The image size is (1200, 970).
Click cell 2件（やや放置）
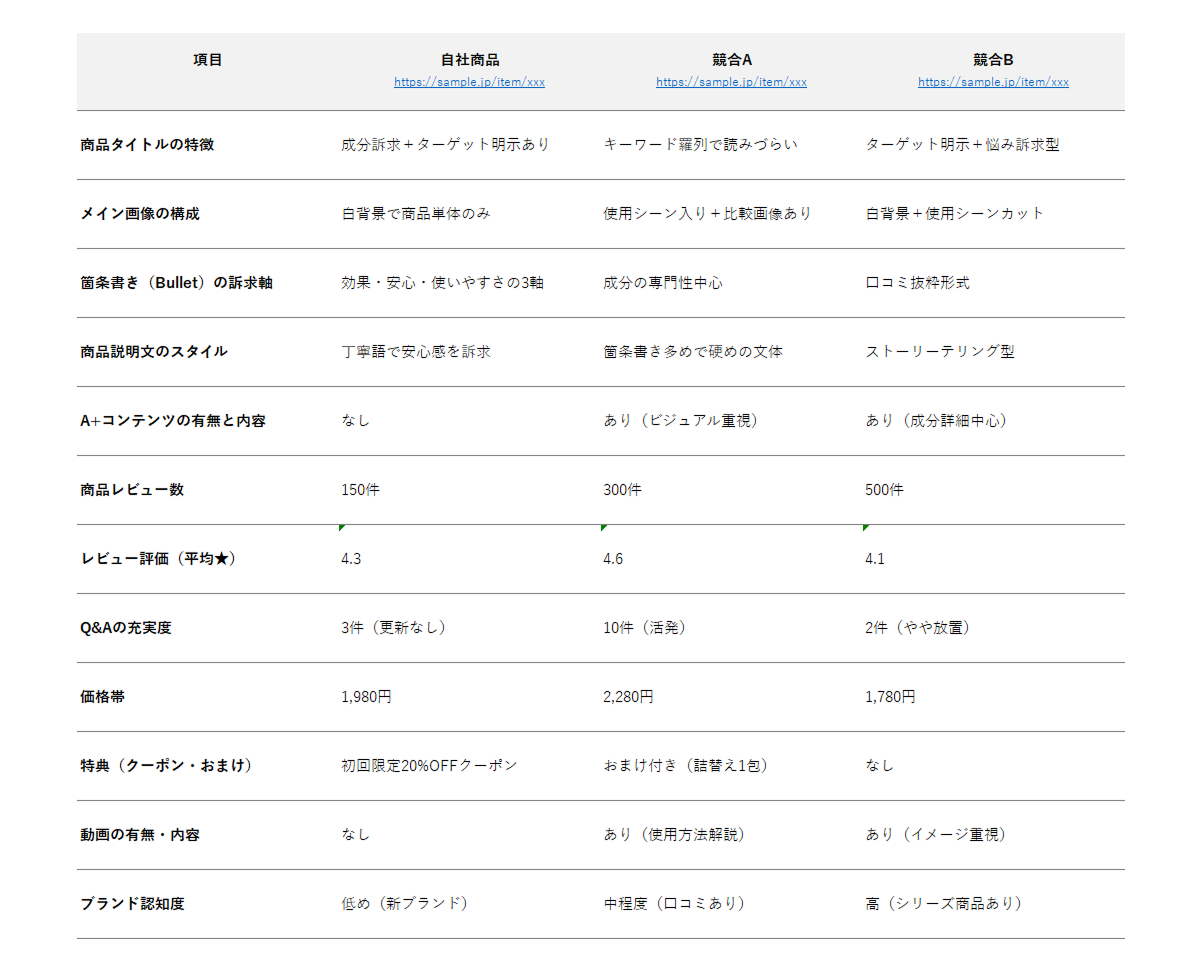click(x=919, y=628)
